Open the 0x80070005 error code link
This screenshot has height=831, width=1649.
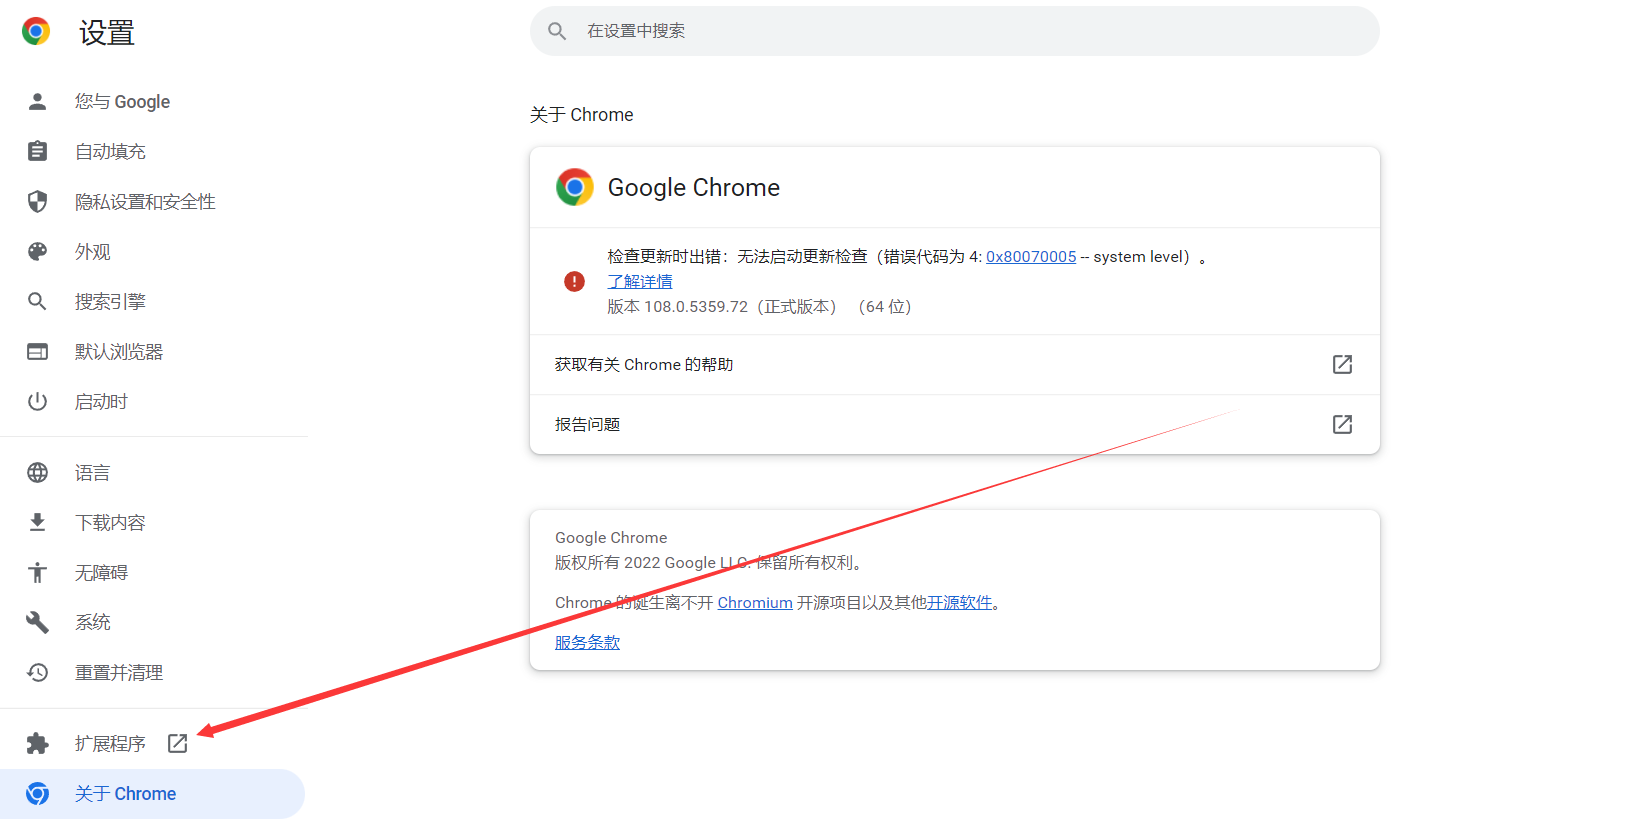pyautogui.click(x=1031, y=257)
